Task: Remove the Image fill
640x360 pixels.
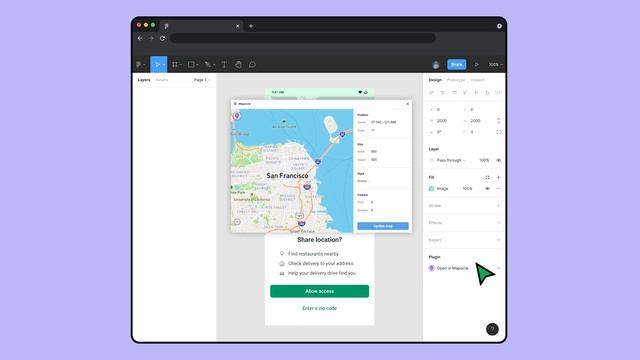Action: 498,189
